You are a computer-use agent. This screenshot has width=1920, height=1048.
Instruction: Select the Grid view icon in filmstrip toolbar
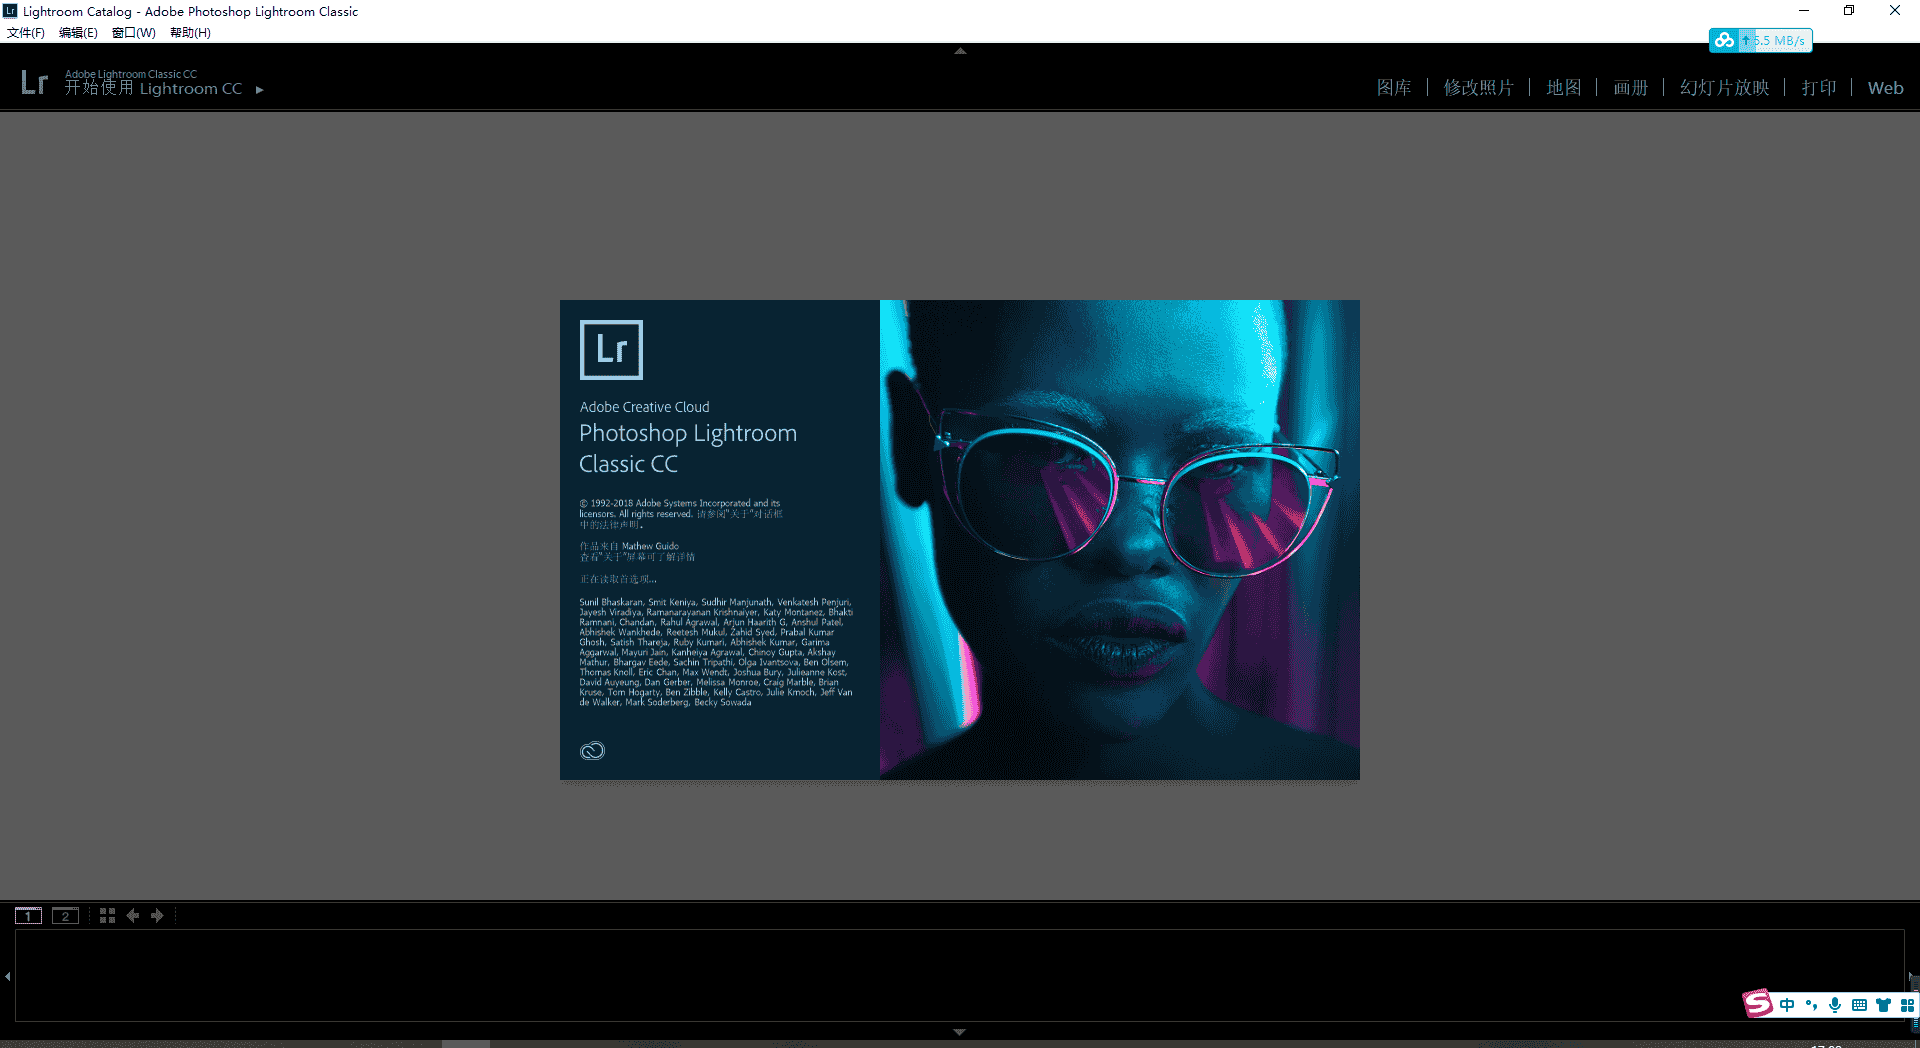tap(107, 915)
